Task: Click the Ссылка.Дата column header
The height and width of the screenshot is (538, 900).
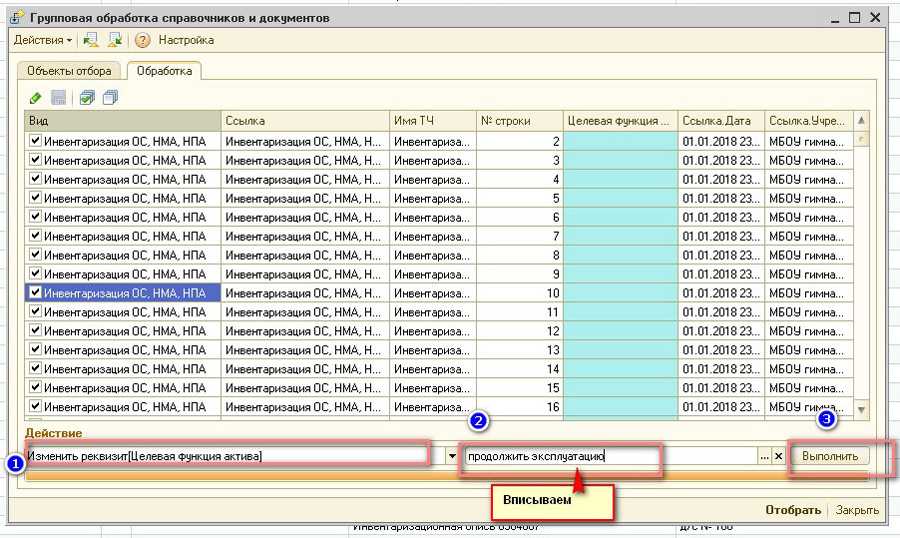Action: pyautogui.click(x=721, y=121)
